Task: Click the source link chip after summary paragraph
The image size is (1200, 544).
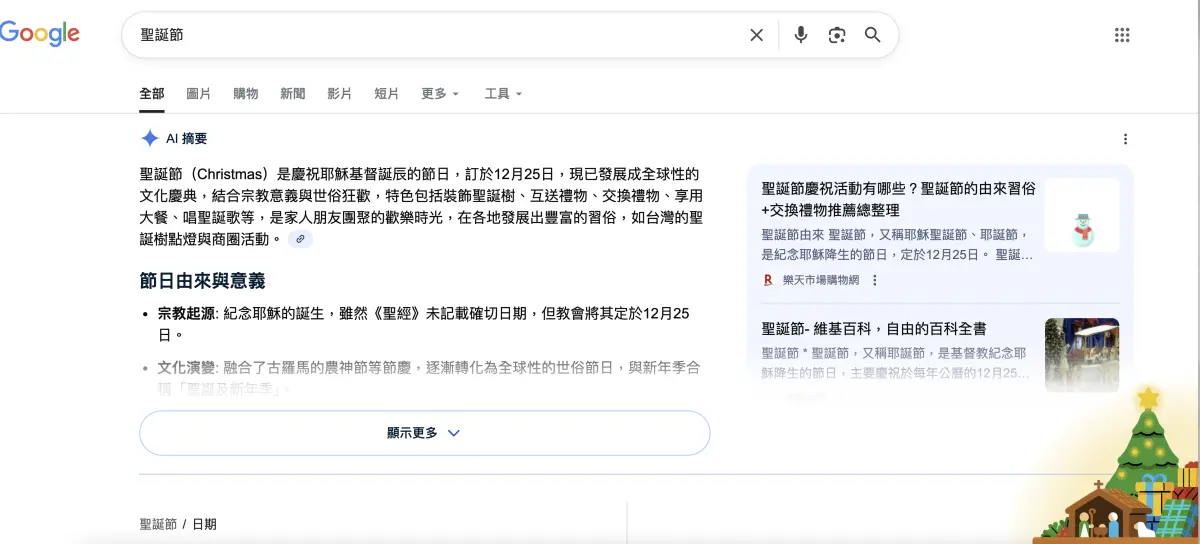Action: 300,239
